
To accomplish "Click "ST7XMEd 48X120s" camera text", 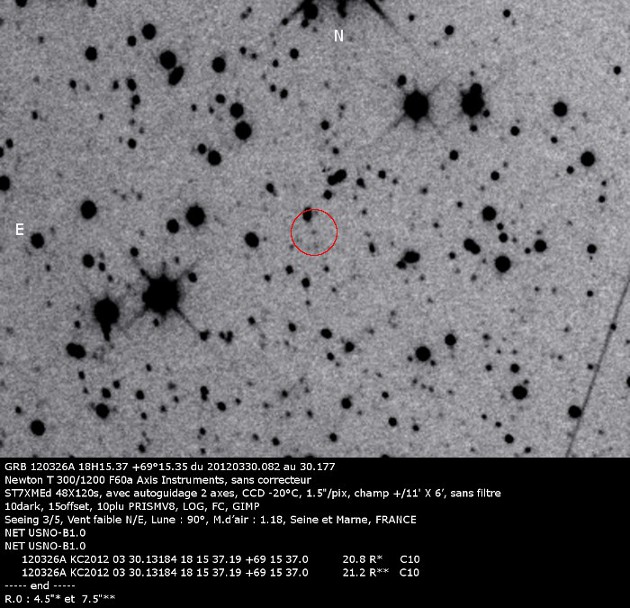I will coord(51,493).
